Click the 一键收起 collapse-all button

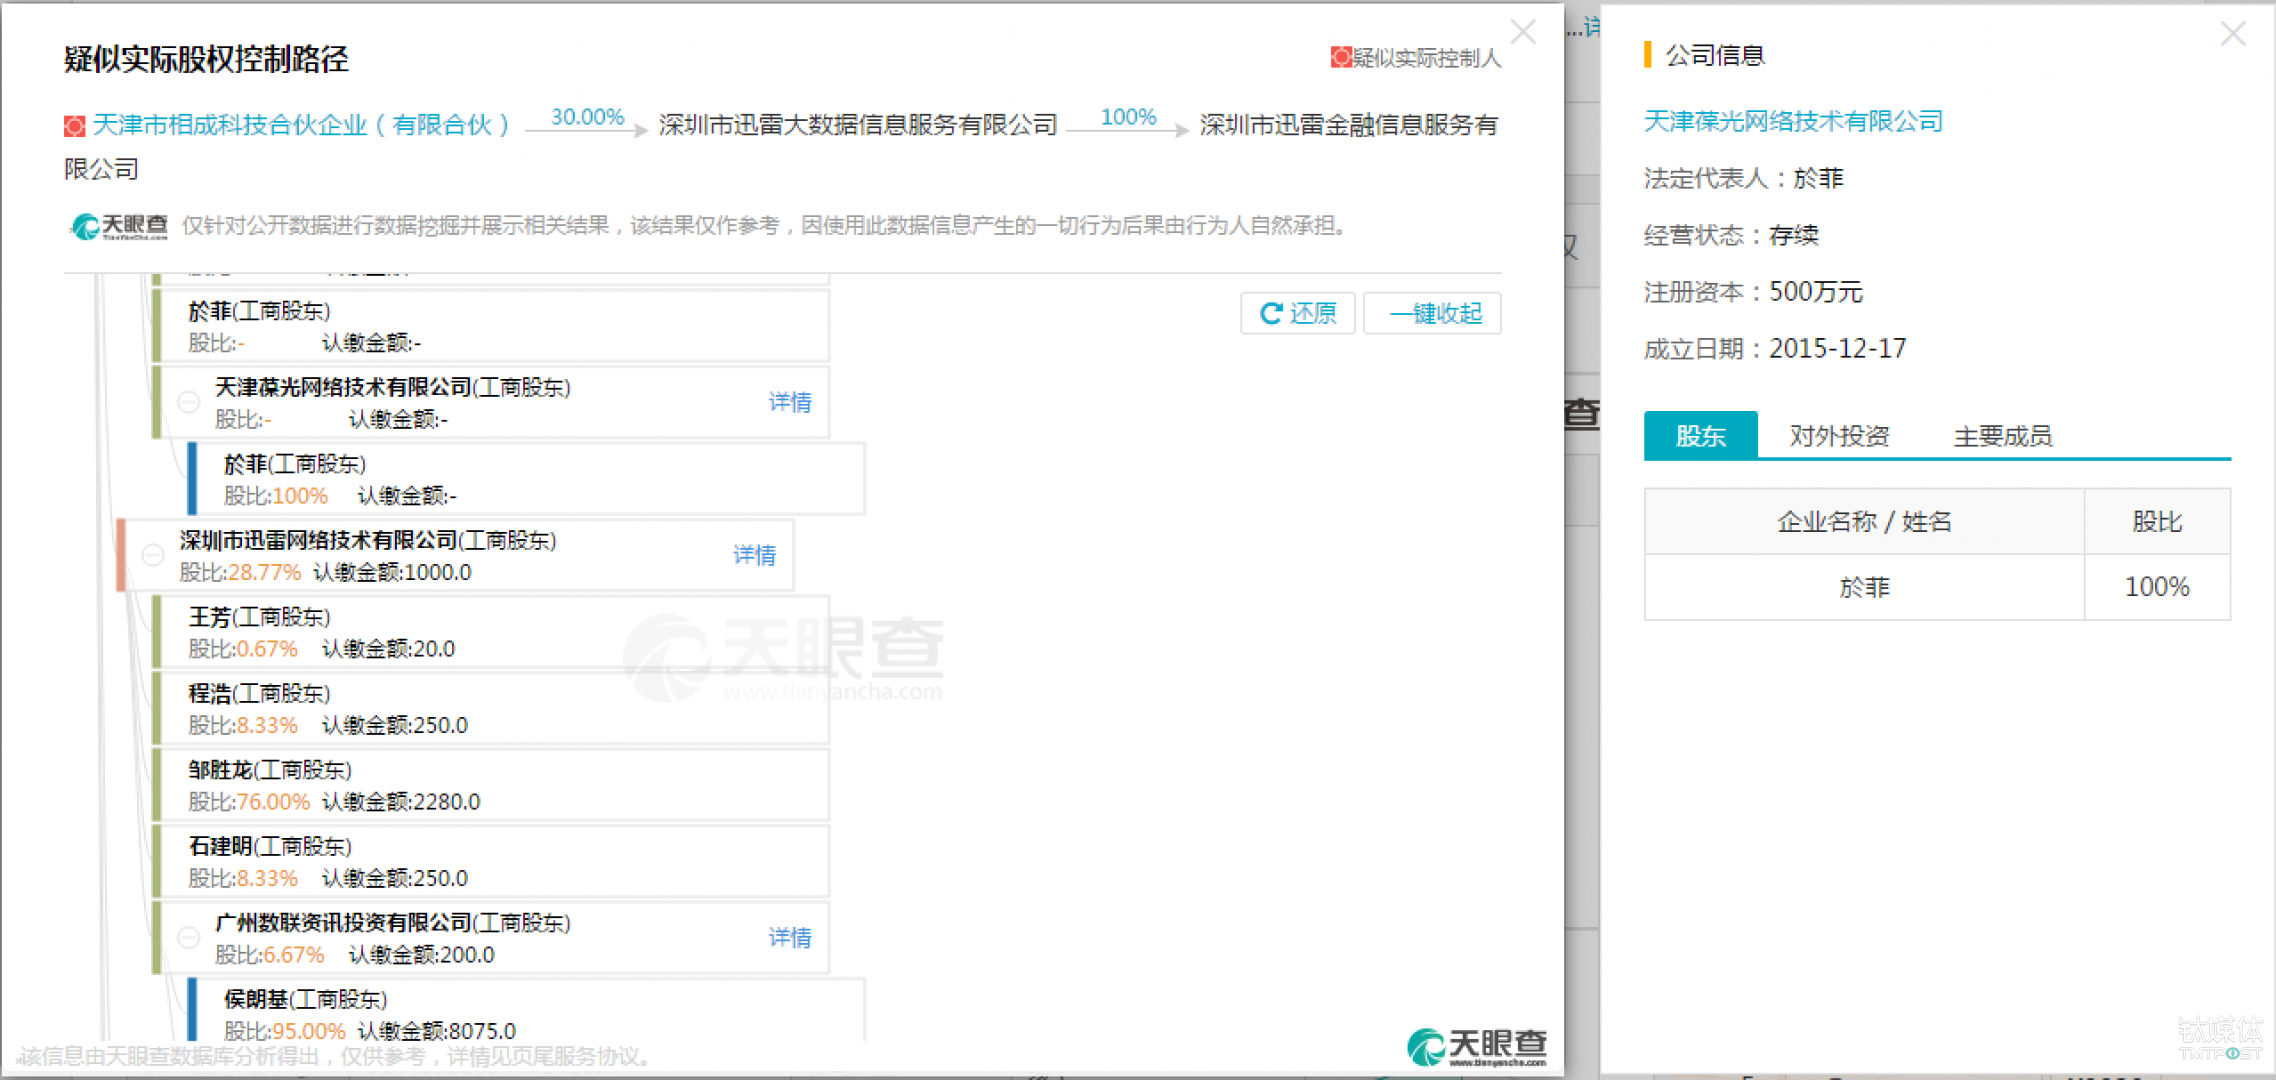pyautogui.click(x=1434, y=314)
